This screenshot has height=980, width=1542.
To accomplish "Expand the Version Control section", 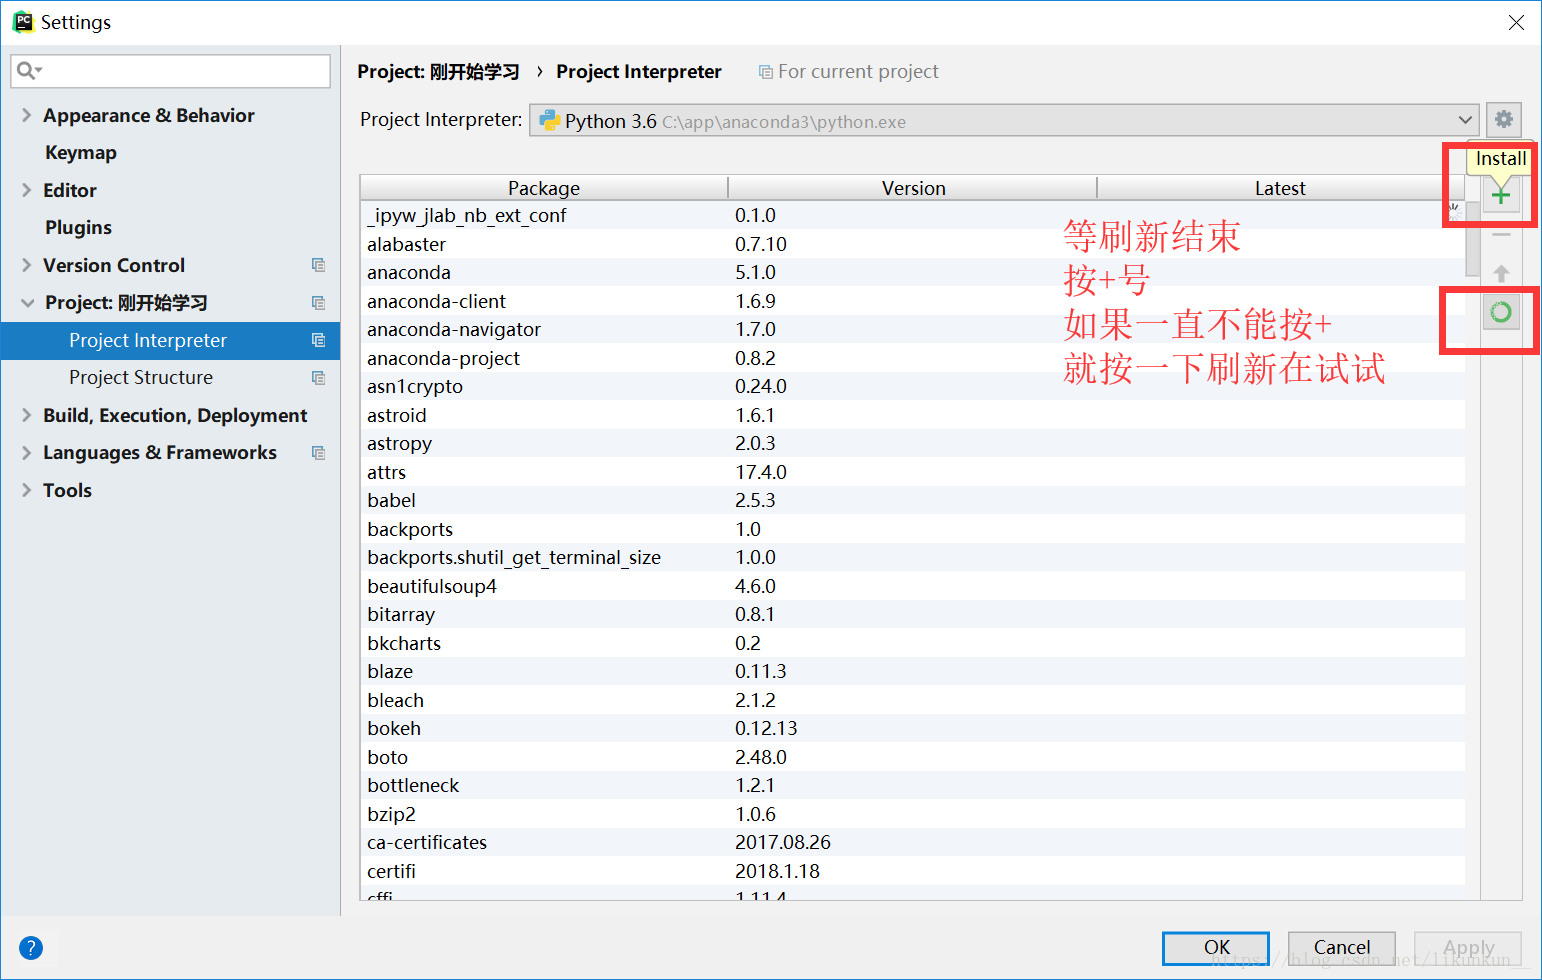I will [27, 265].
